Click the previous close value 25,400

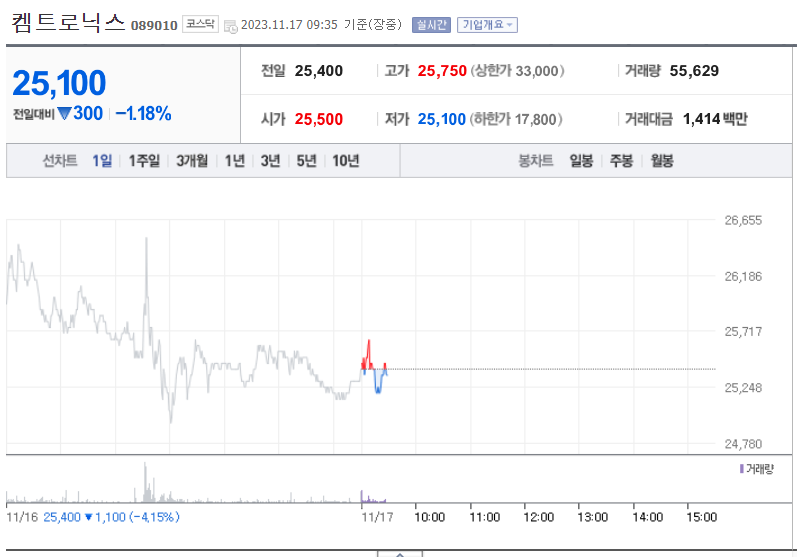[x=319, y=71]
